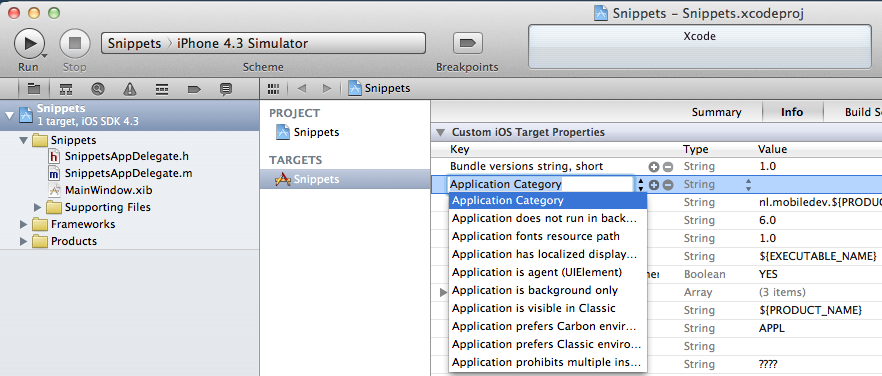Choose Application prefers Carbon environment
Screen dimensions: 882x376
point(548,326)
